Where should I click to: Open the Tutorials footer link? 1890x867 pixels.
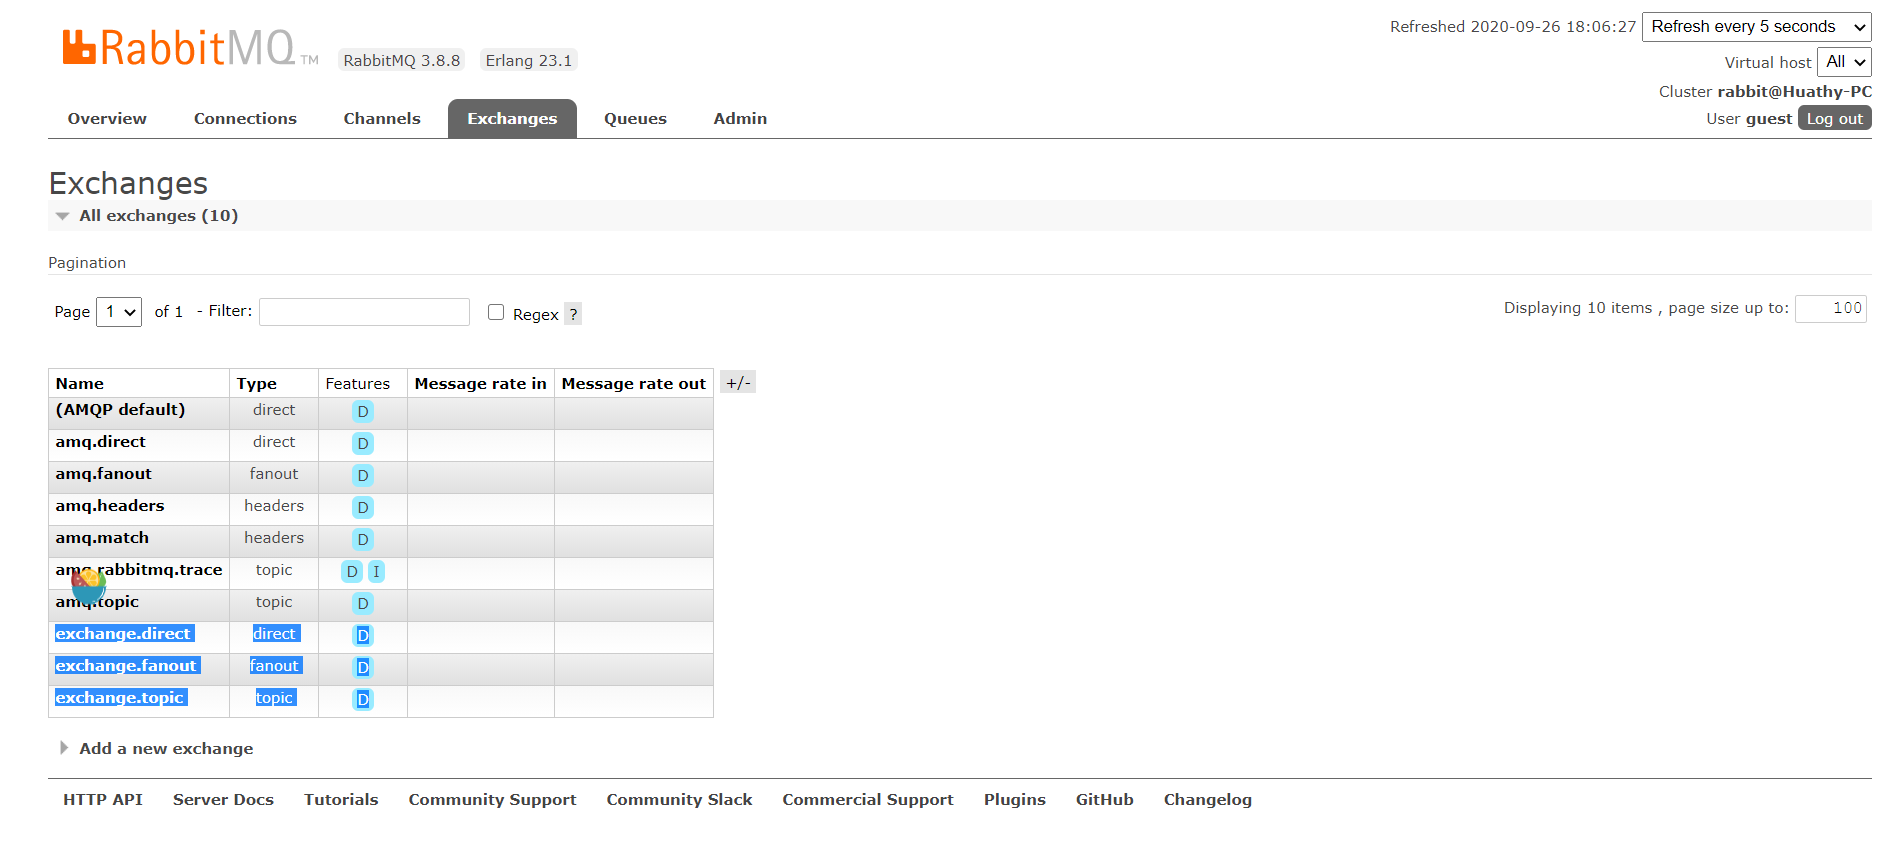(x=341, y=800)
